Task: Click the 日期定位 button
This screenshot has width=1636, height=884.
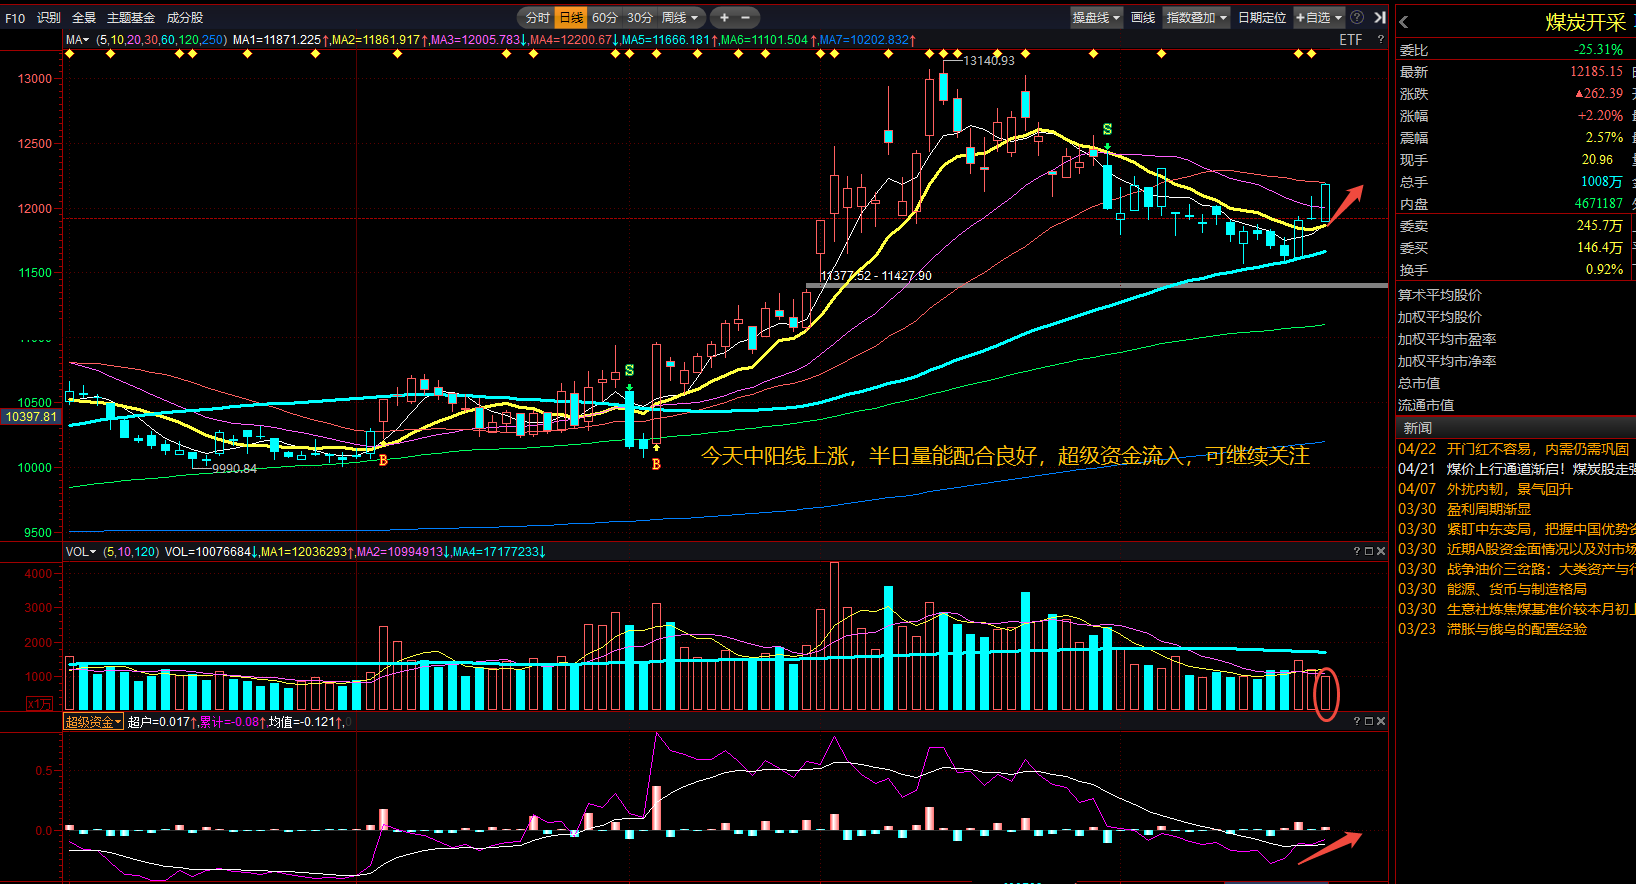Action: click(1261, 18)
